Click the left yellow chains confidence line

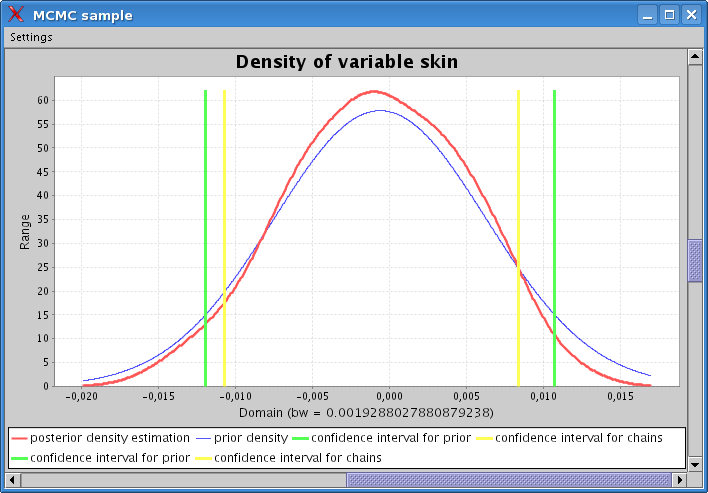tap(224, 238)
